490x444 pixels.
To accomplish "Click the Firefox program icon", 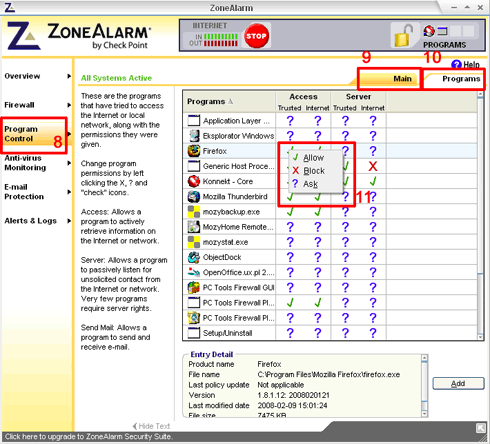I will (194, 151).
